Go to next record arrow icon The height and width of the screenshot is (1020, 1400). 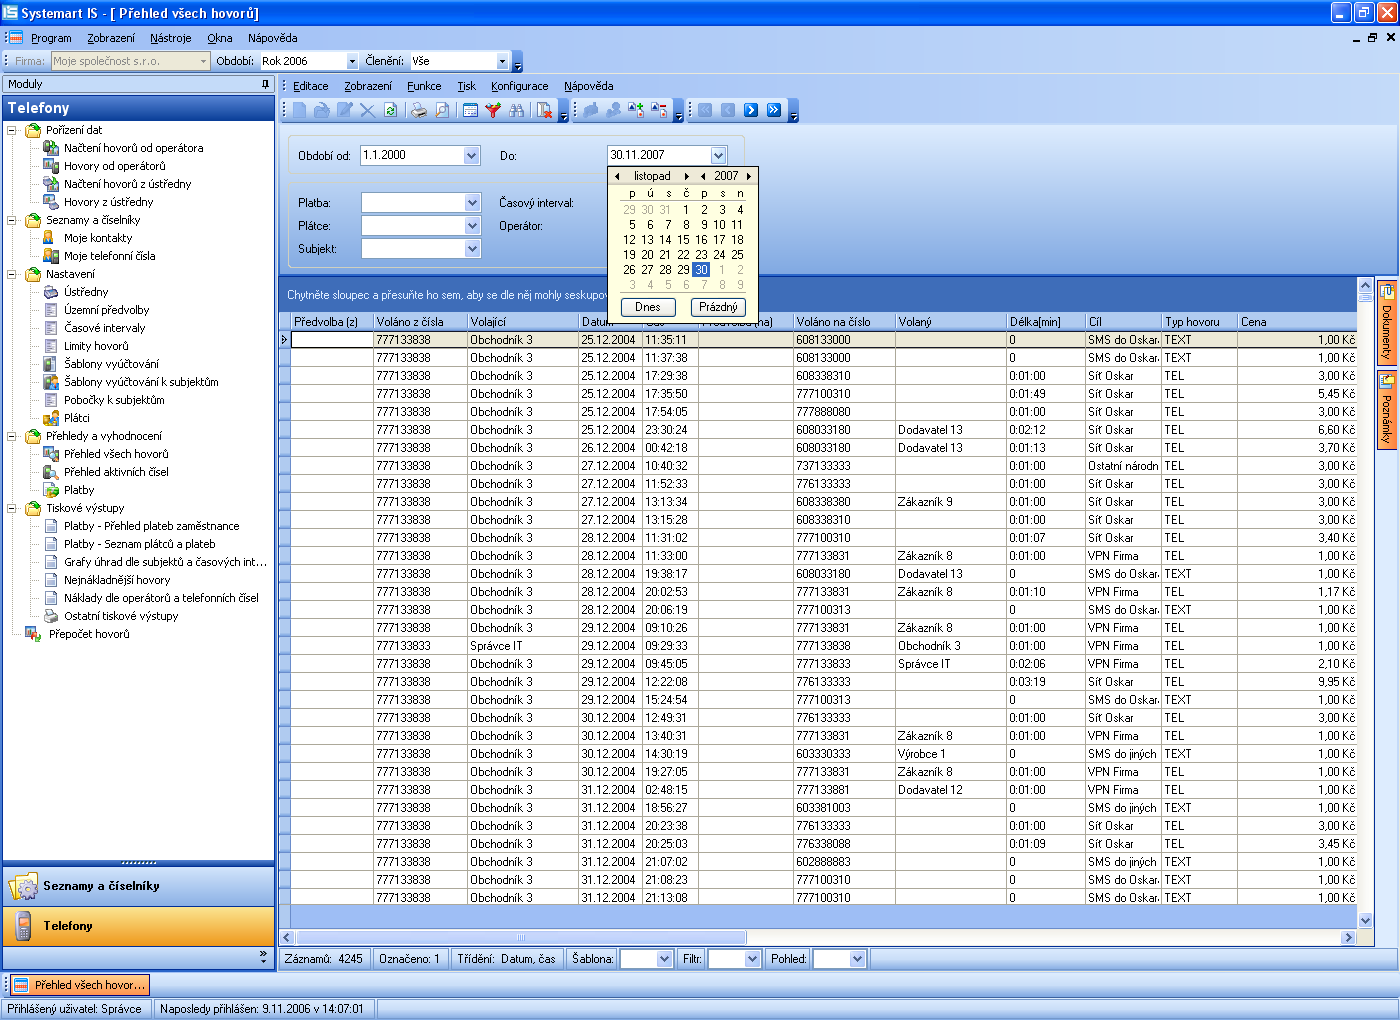click(751, 110)
